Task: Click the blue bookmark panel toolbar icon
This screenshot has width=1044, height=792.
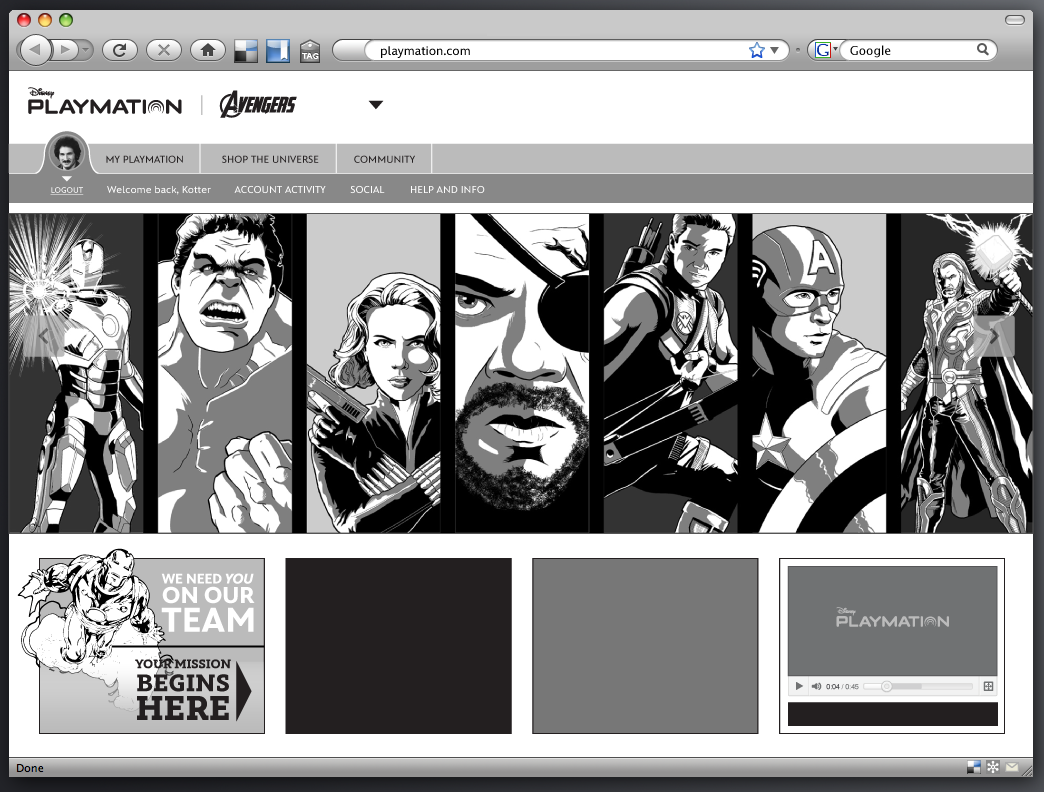Action: pos(278,51)
